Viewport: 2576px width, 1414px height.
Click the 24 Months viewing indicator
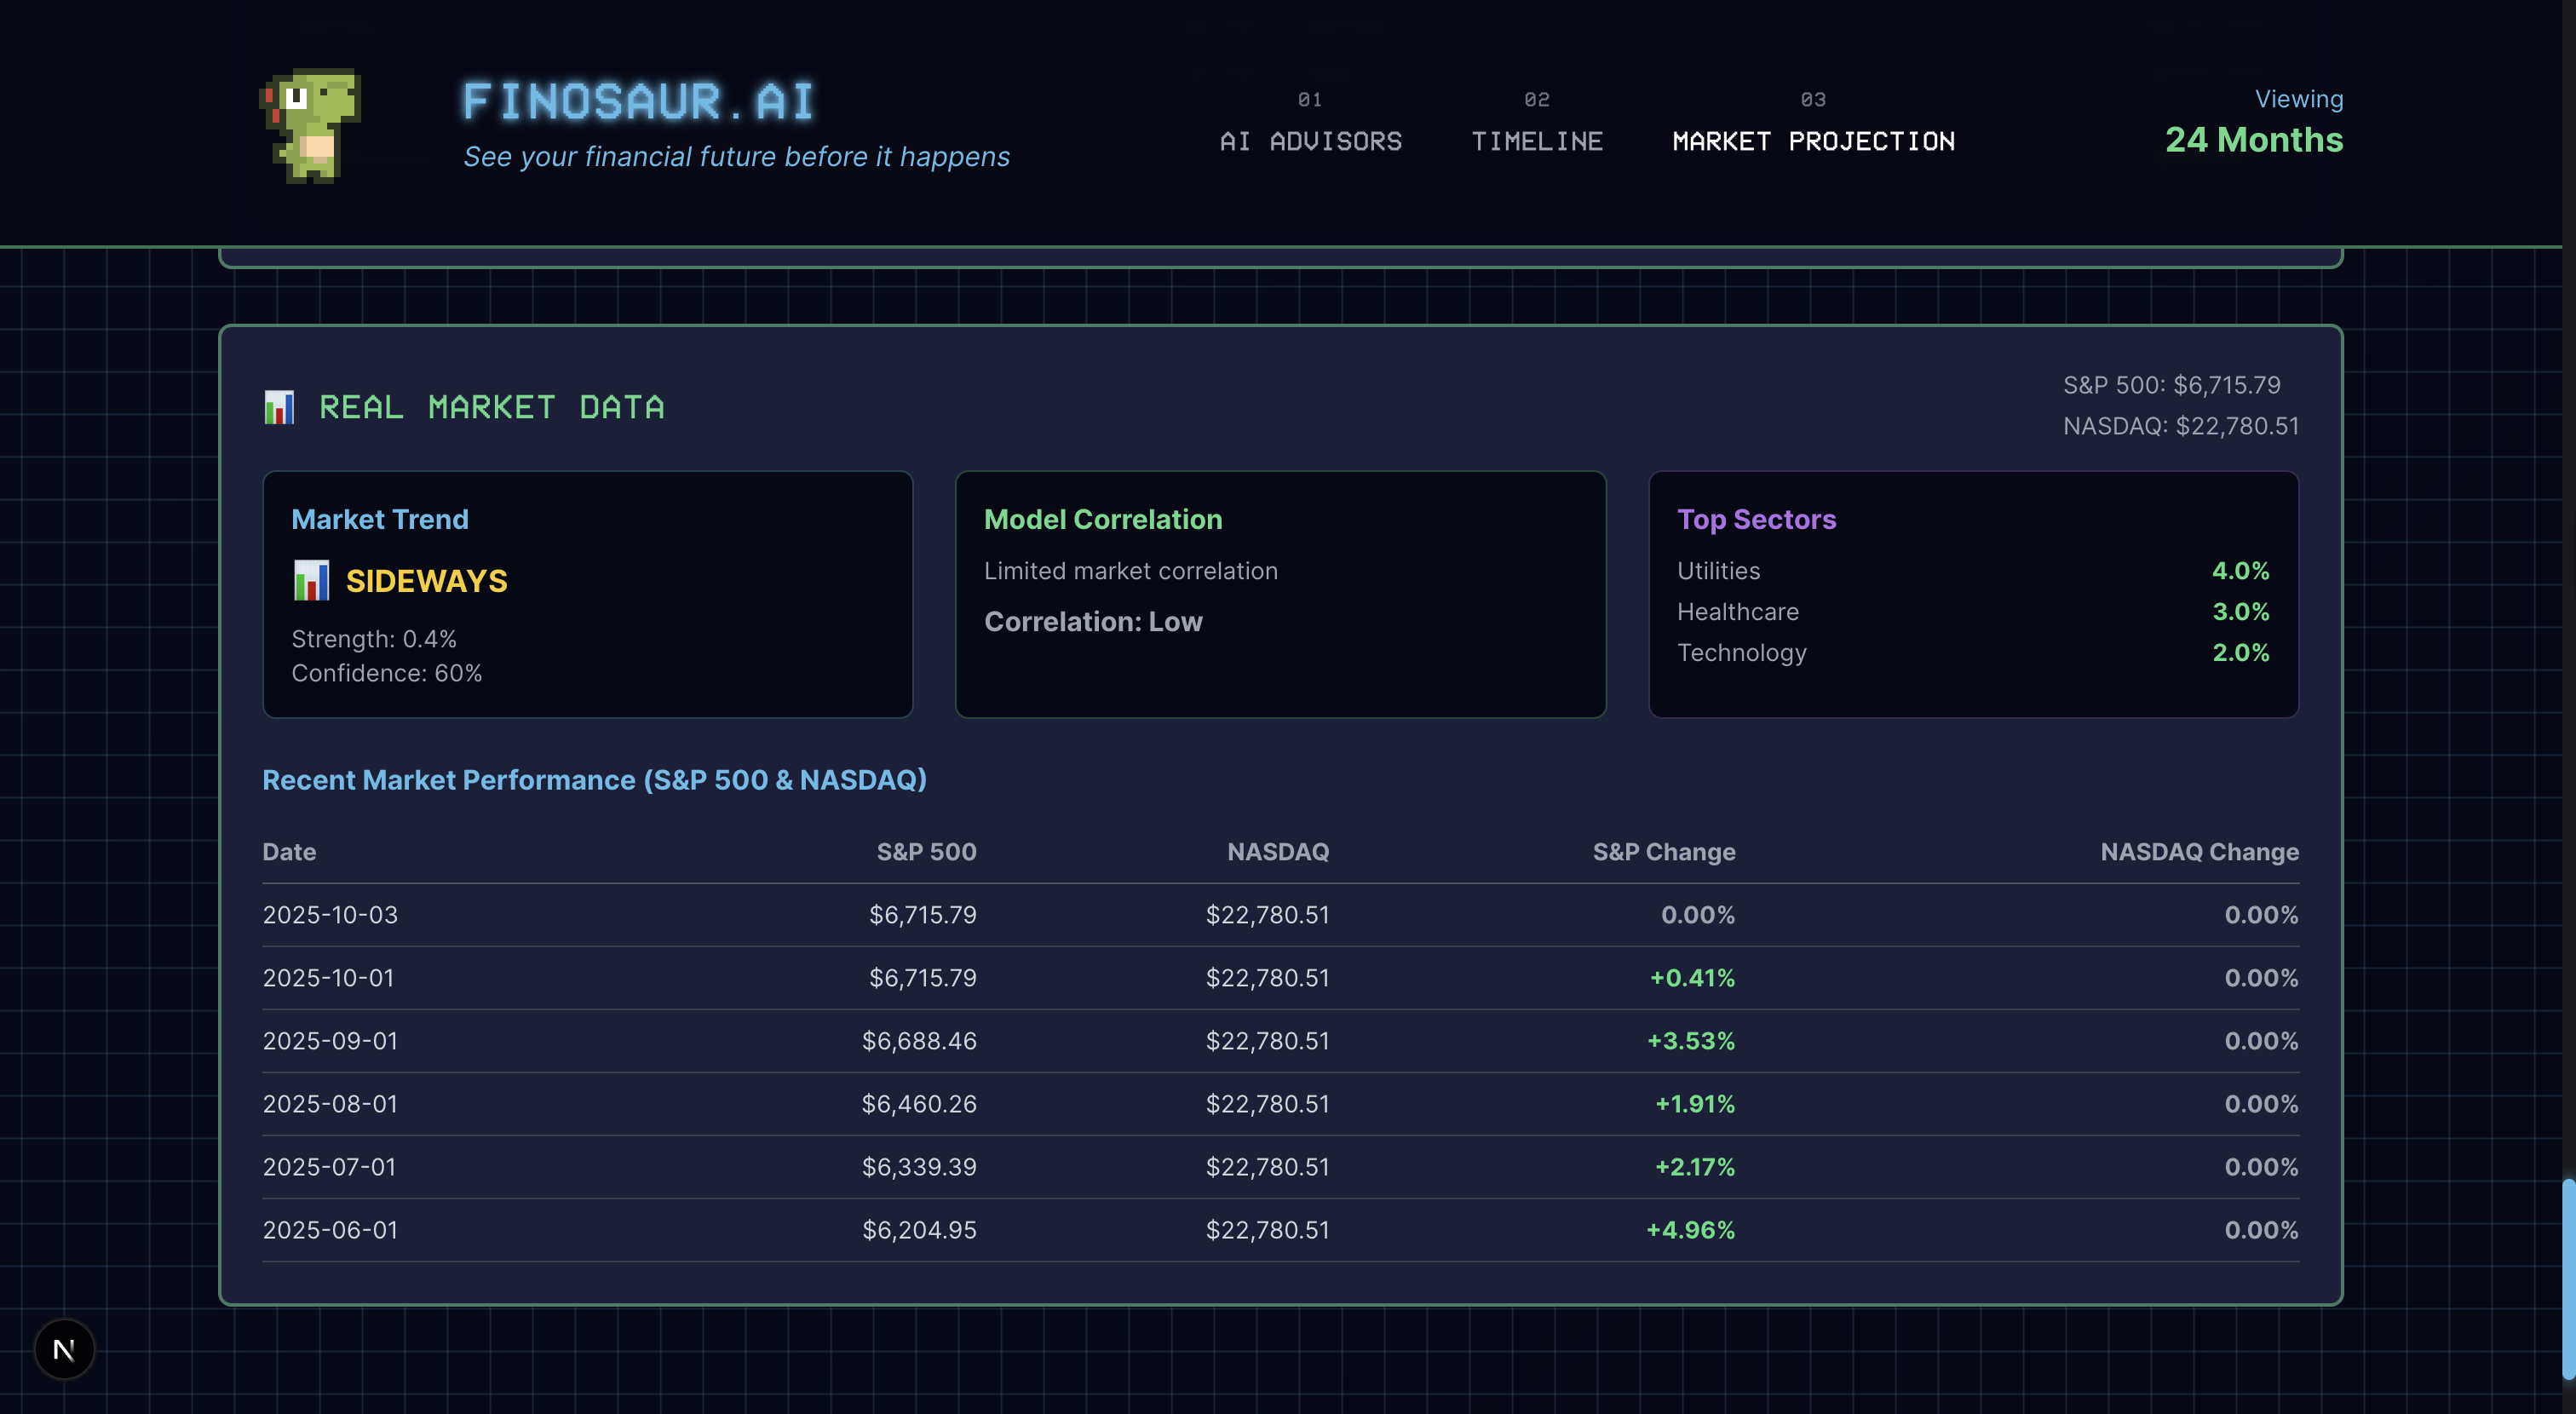pyautogui.click(x=2253, y=140)
